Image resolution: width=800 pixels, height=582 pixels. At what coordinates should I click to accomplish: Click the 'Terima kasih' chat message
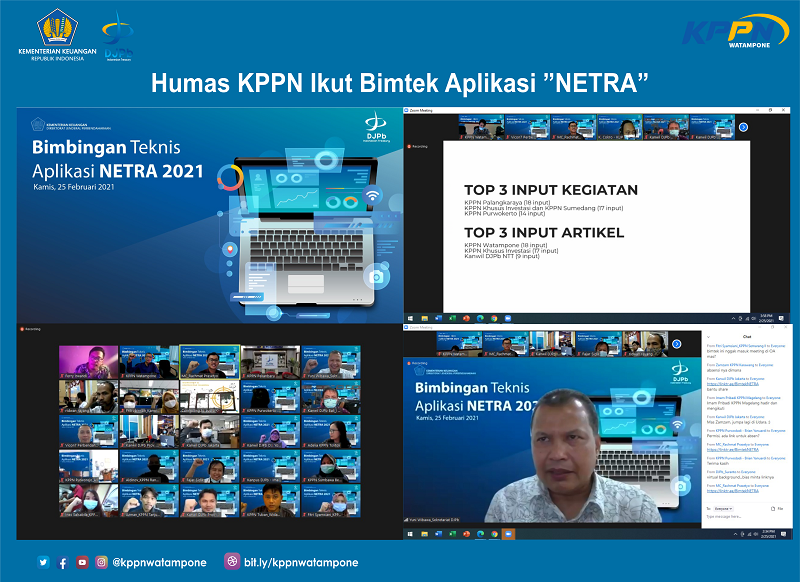717,463
